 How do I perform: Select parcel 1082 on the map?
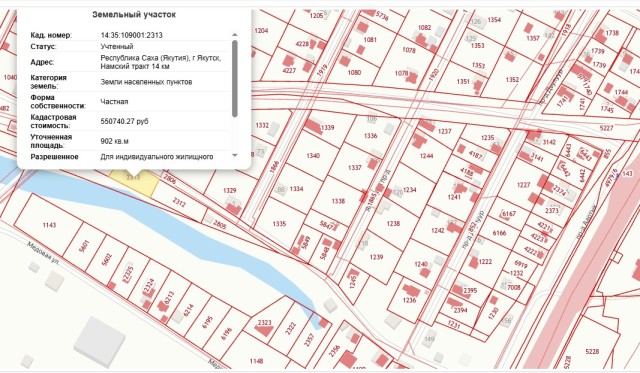point(424,27)
